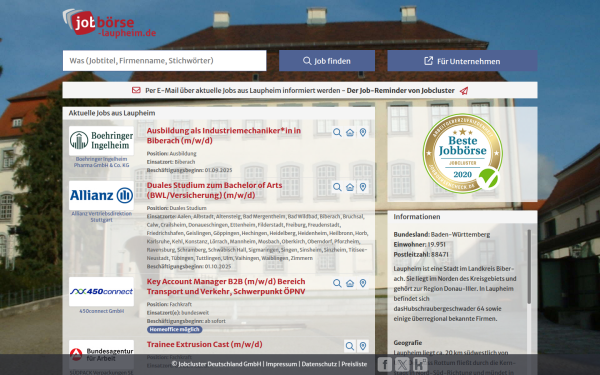
Task: Click Beschäftigungsbeginn: ab sofort text
Action: (186, 321)
